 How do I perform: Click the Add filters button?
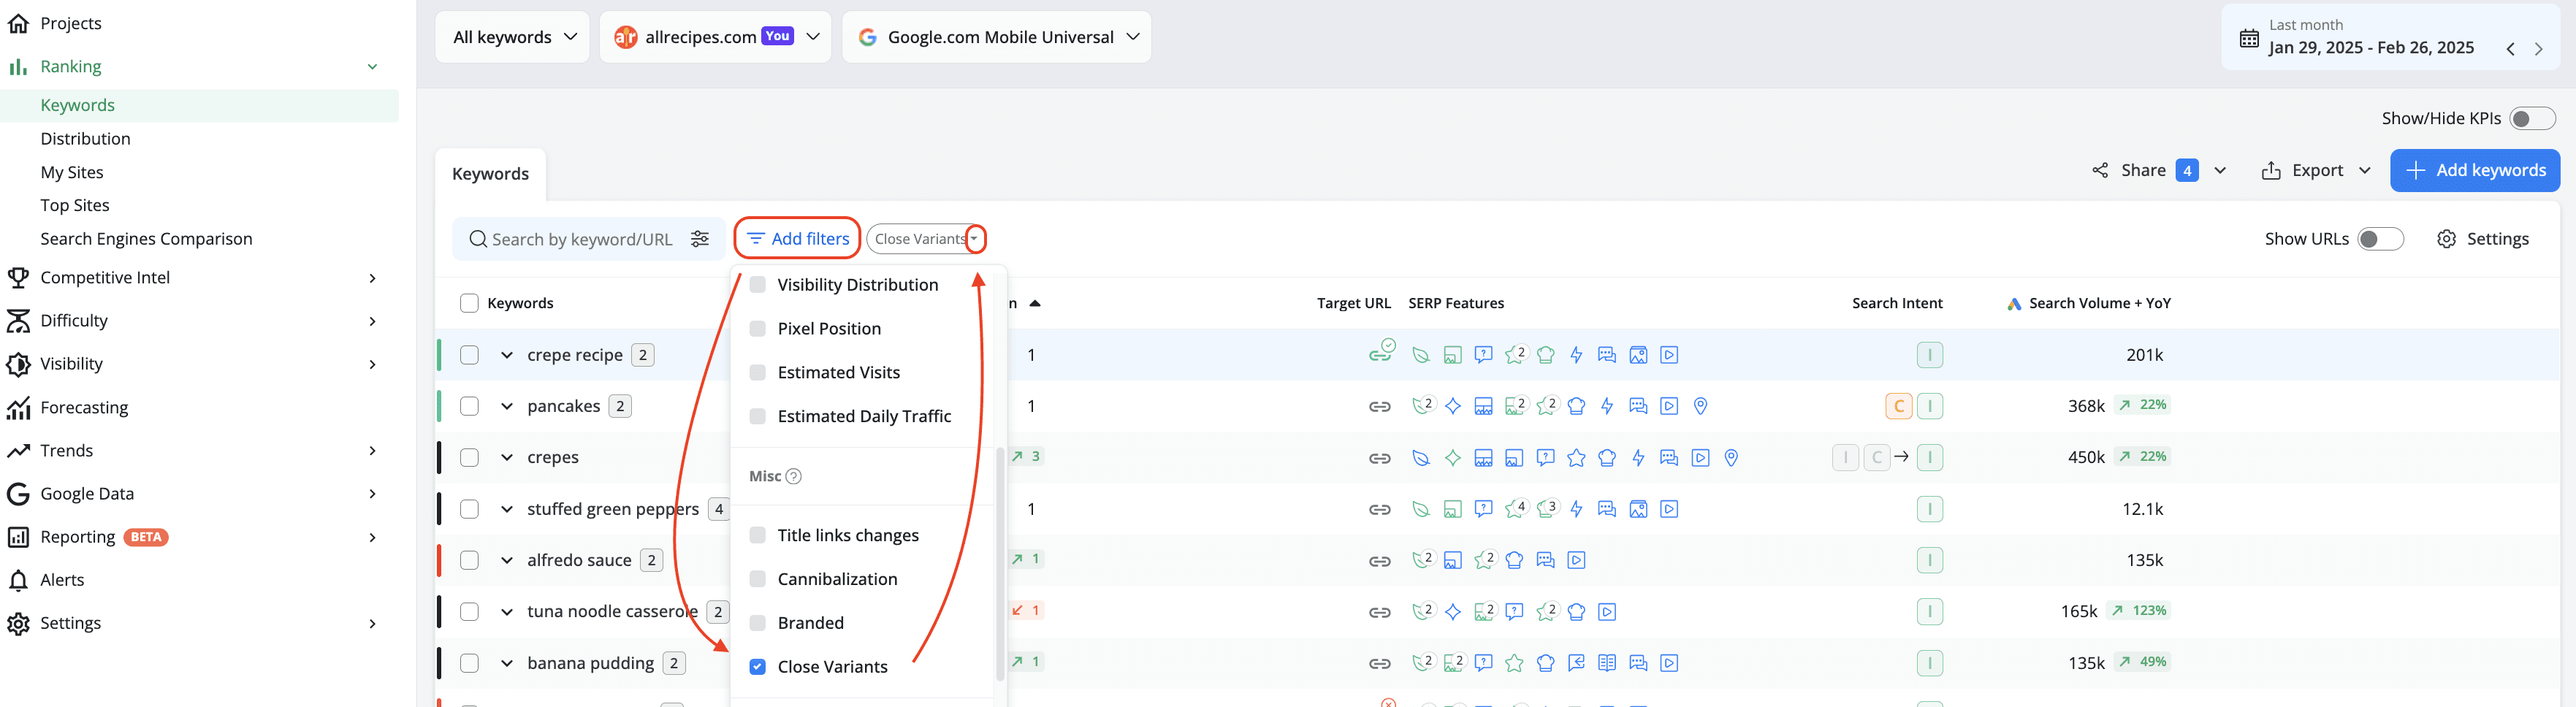point(798,239)
